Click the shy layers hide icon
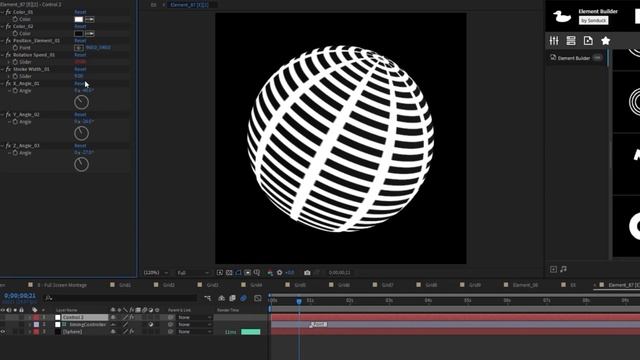This screenshot has width=640, height=360. point(221,298)
